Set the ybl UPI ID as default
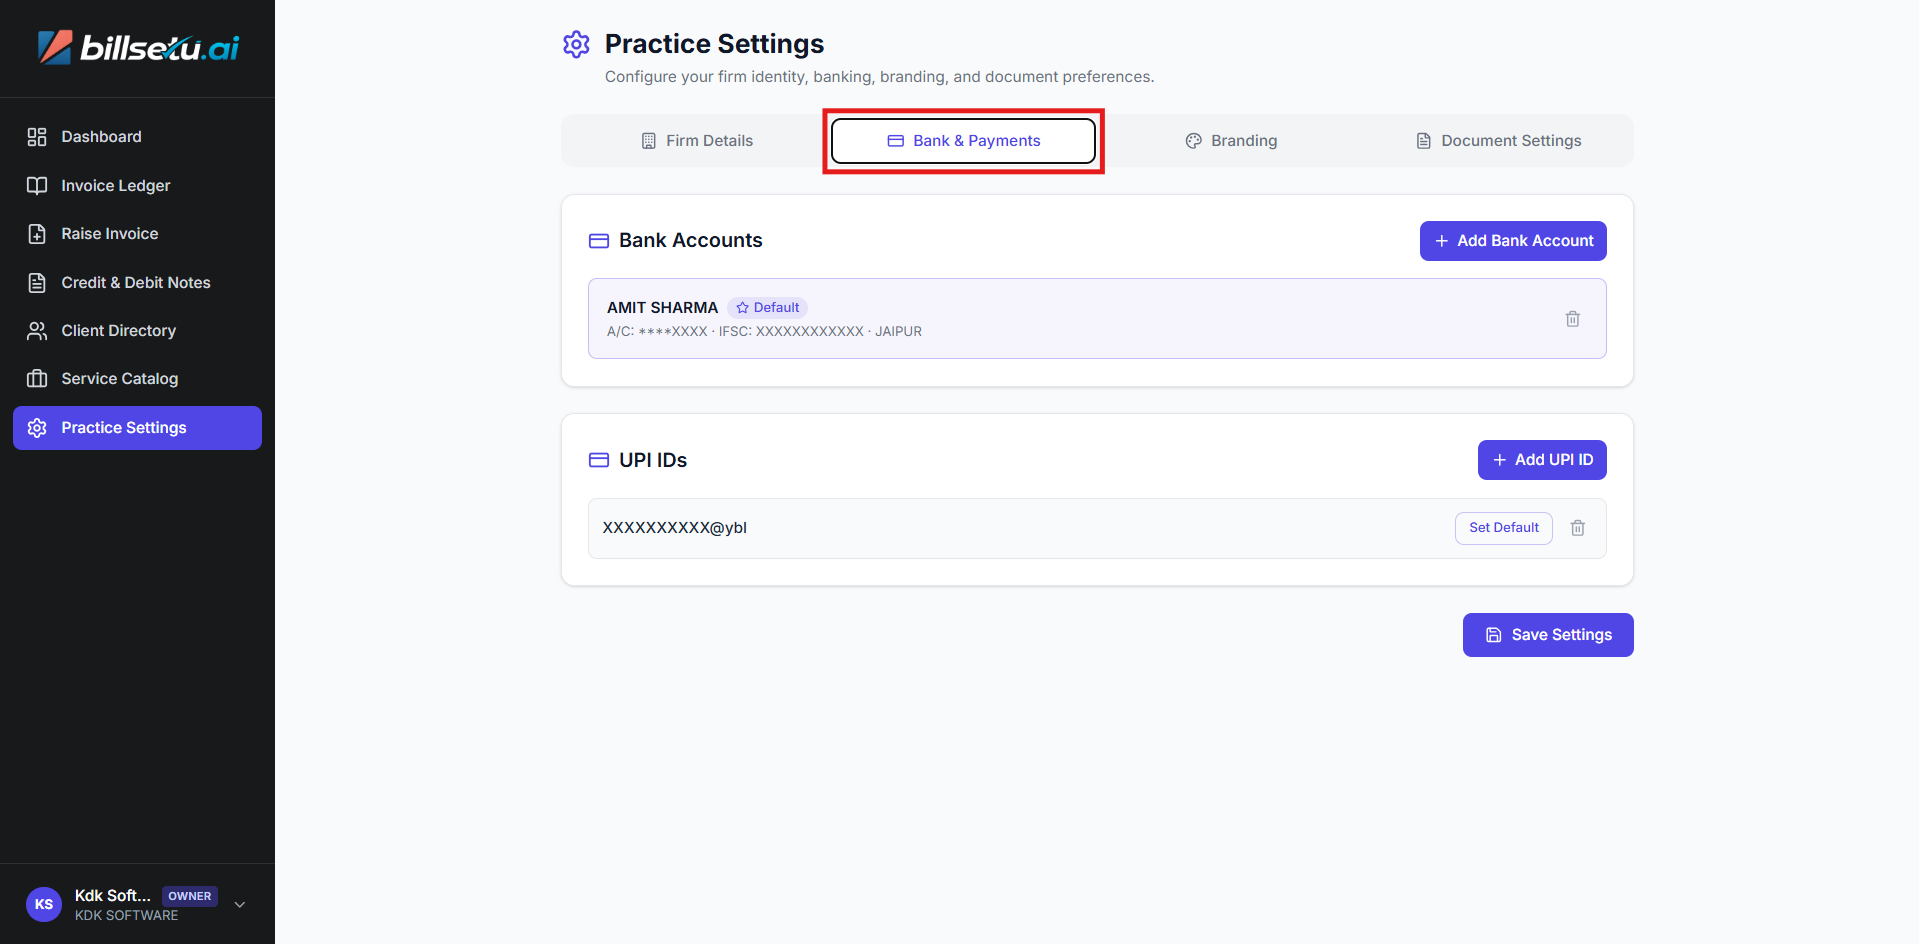Image resolution: width=1919 pixels, height=944 pixels. (x=1503, y=528)
